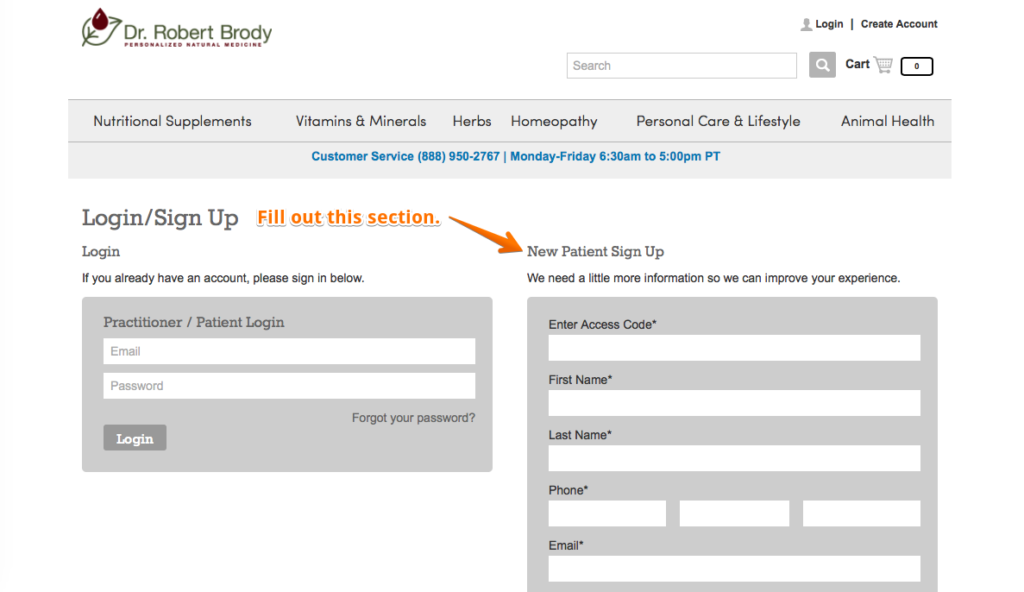Click the Password input field
Screen dimensions: 1024x592
(289, 386)
